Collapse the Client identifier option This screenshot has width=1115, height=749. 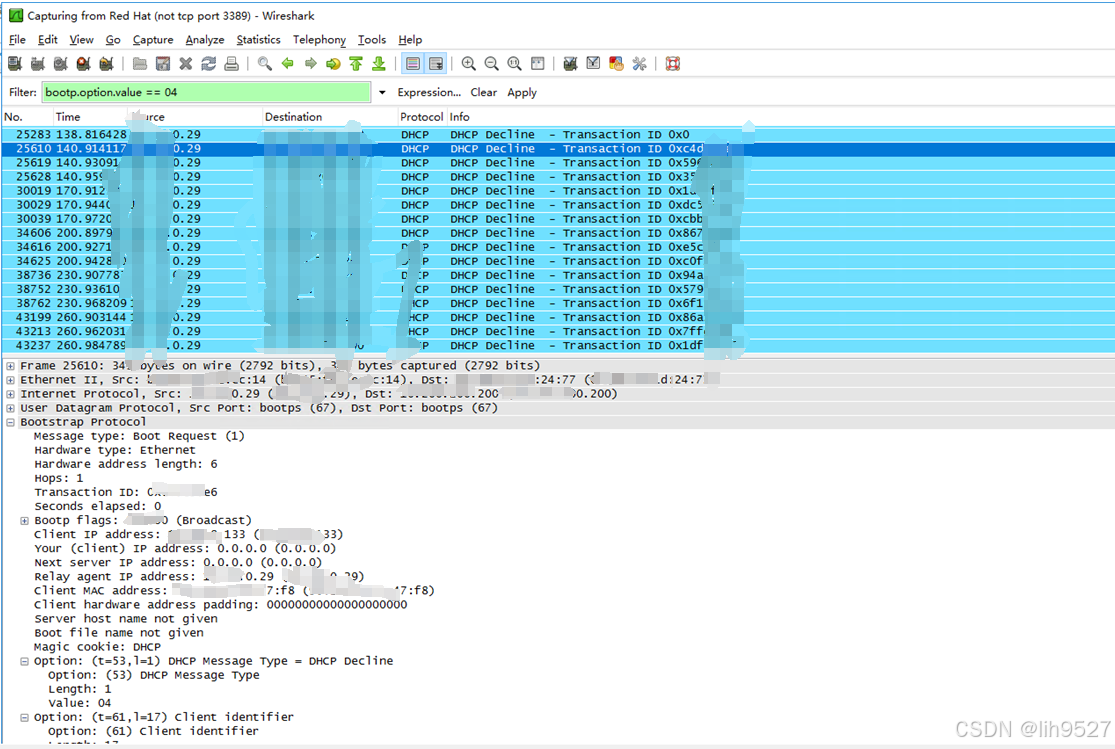(x=24, y=718)
